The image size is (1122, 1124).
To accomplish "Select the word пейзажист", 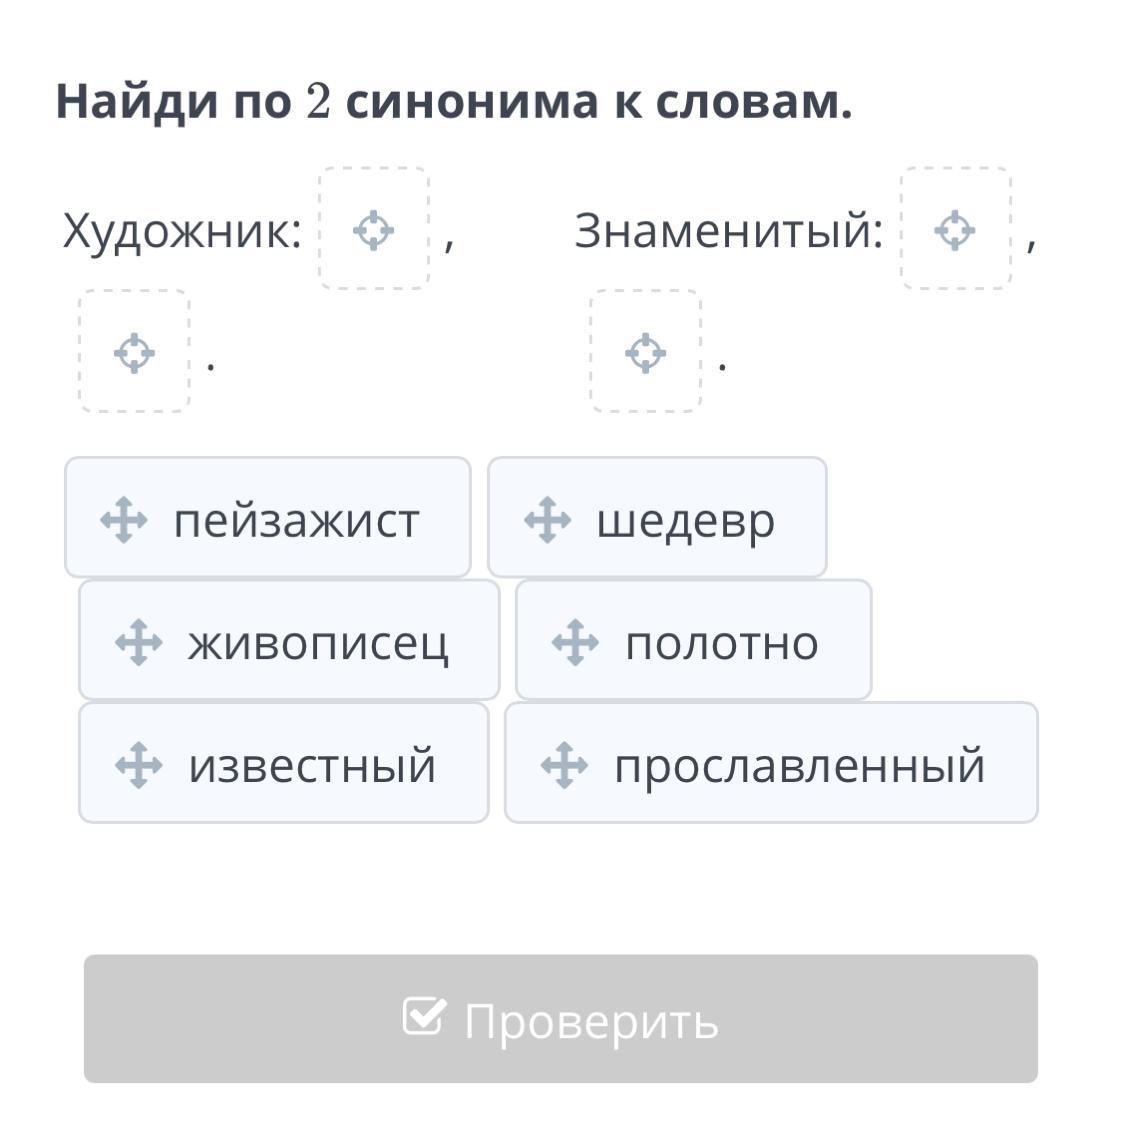I will (296, 521).
